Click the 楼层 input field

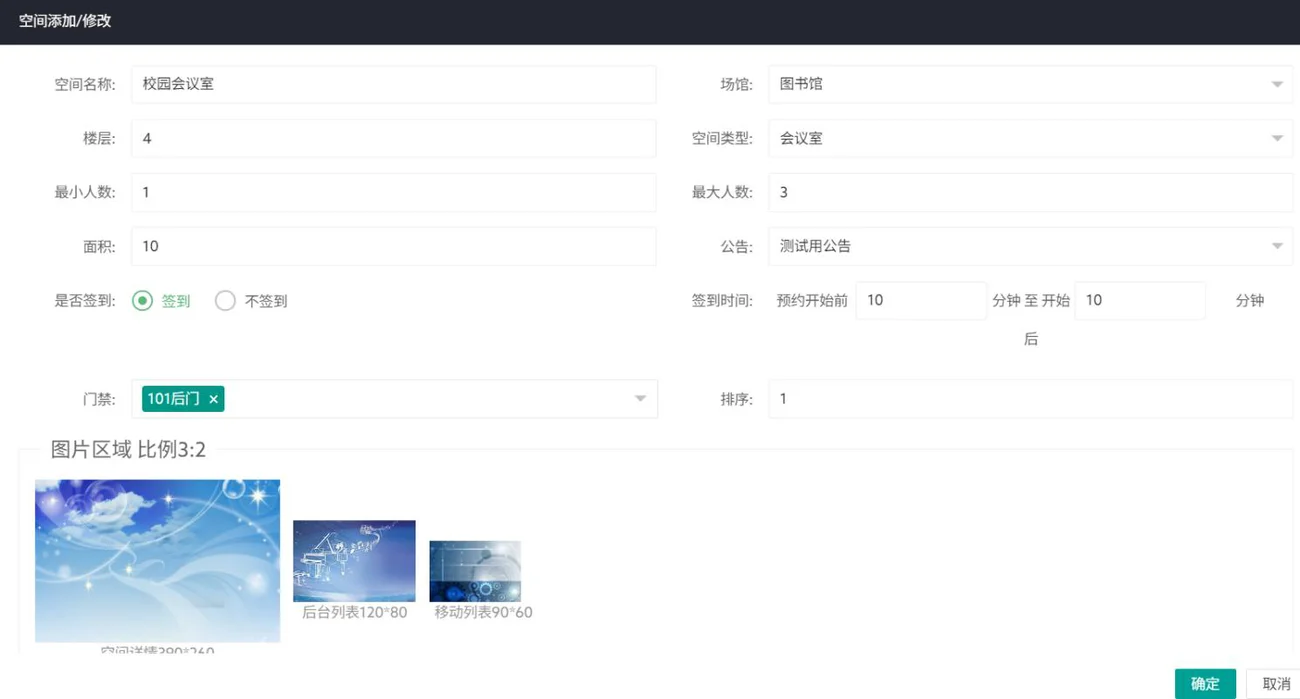(x=394, y=138)
